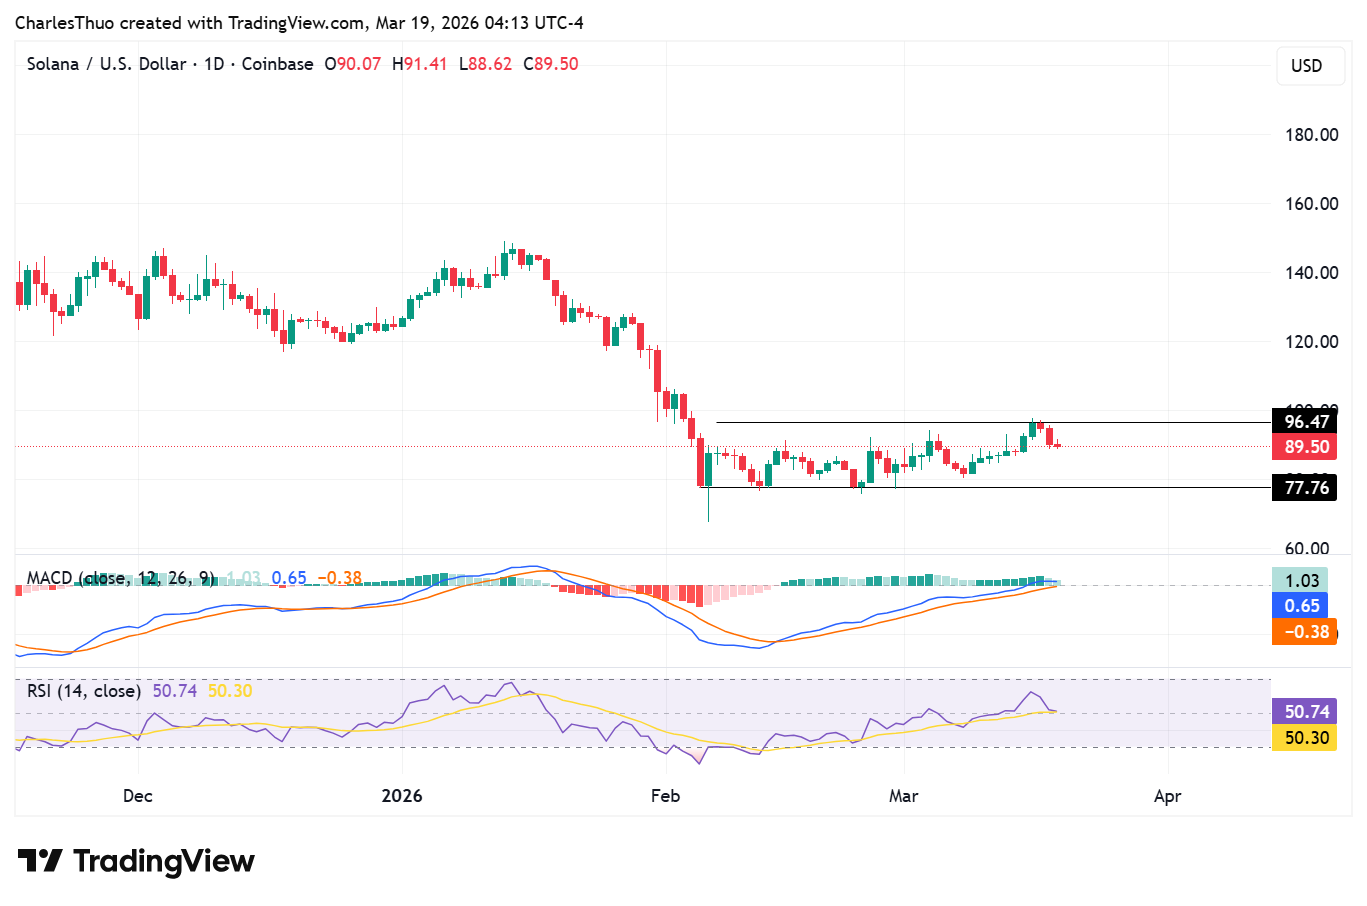Image resolution: width=1367 pixels, height=906 pixels.
Task: Click the red closing price line on the price scale
Action: pos(1304,447)
